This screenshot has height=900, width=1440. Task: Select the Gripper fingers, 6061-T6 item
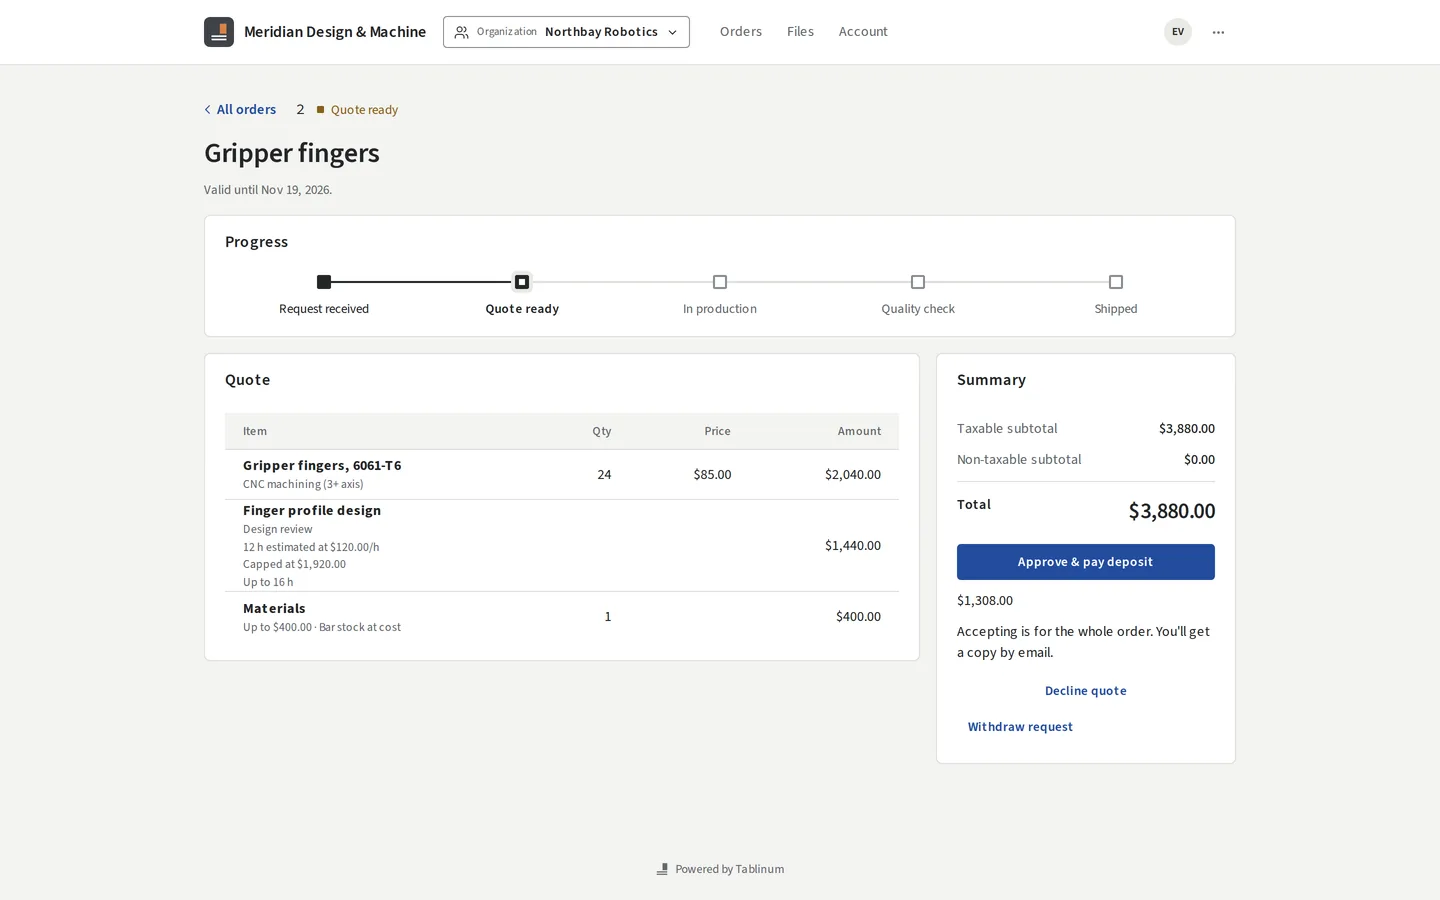point(322,465)
